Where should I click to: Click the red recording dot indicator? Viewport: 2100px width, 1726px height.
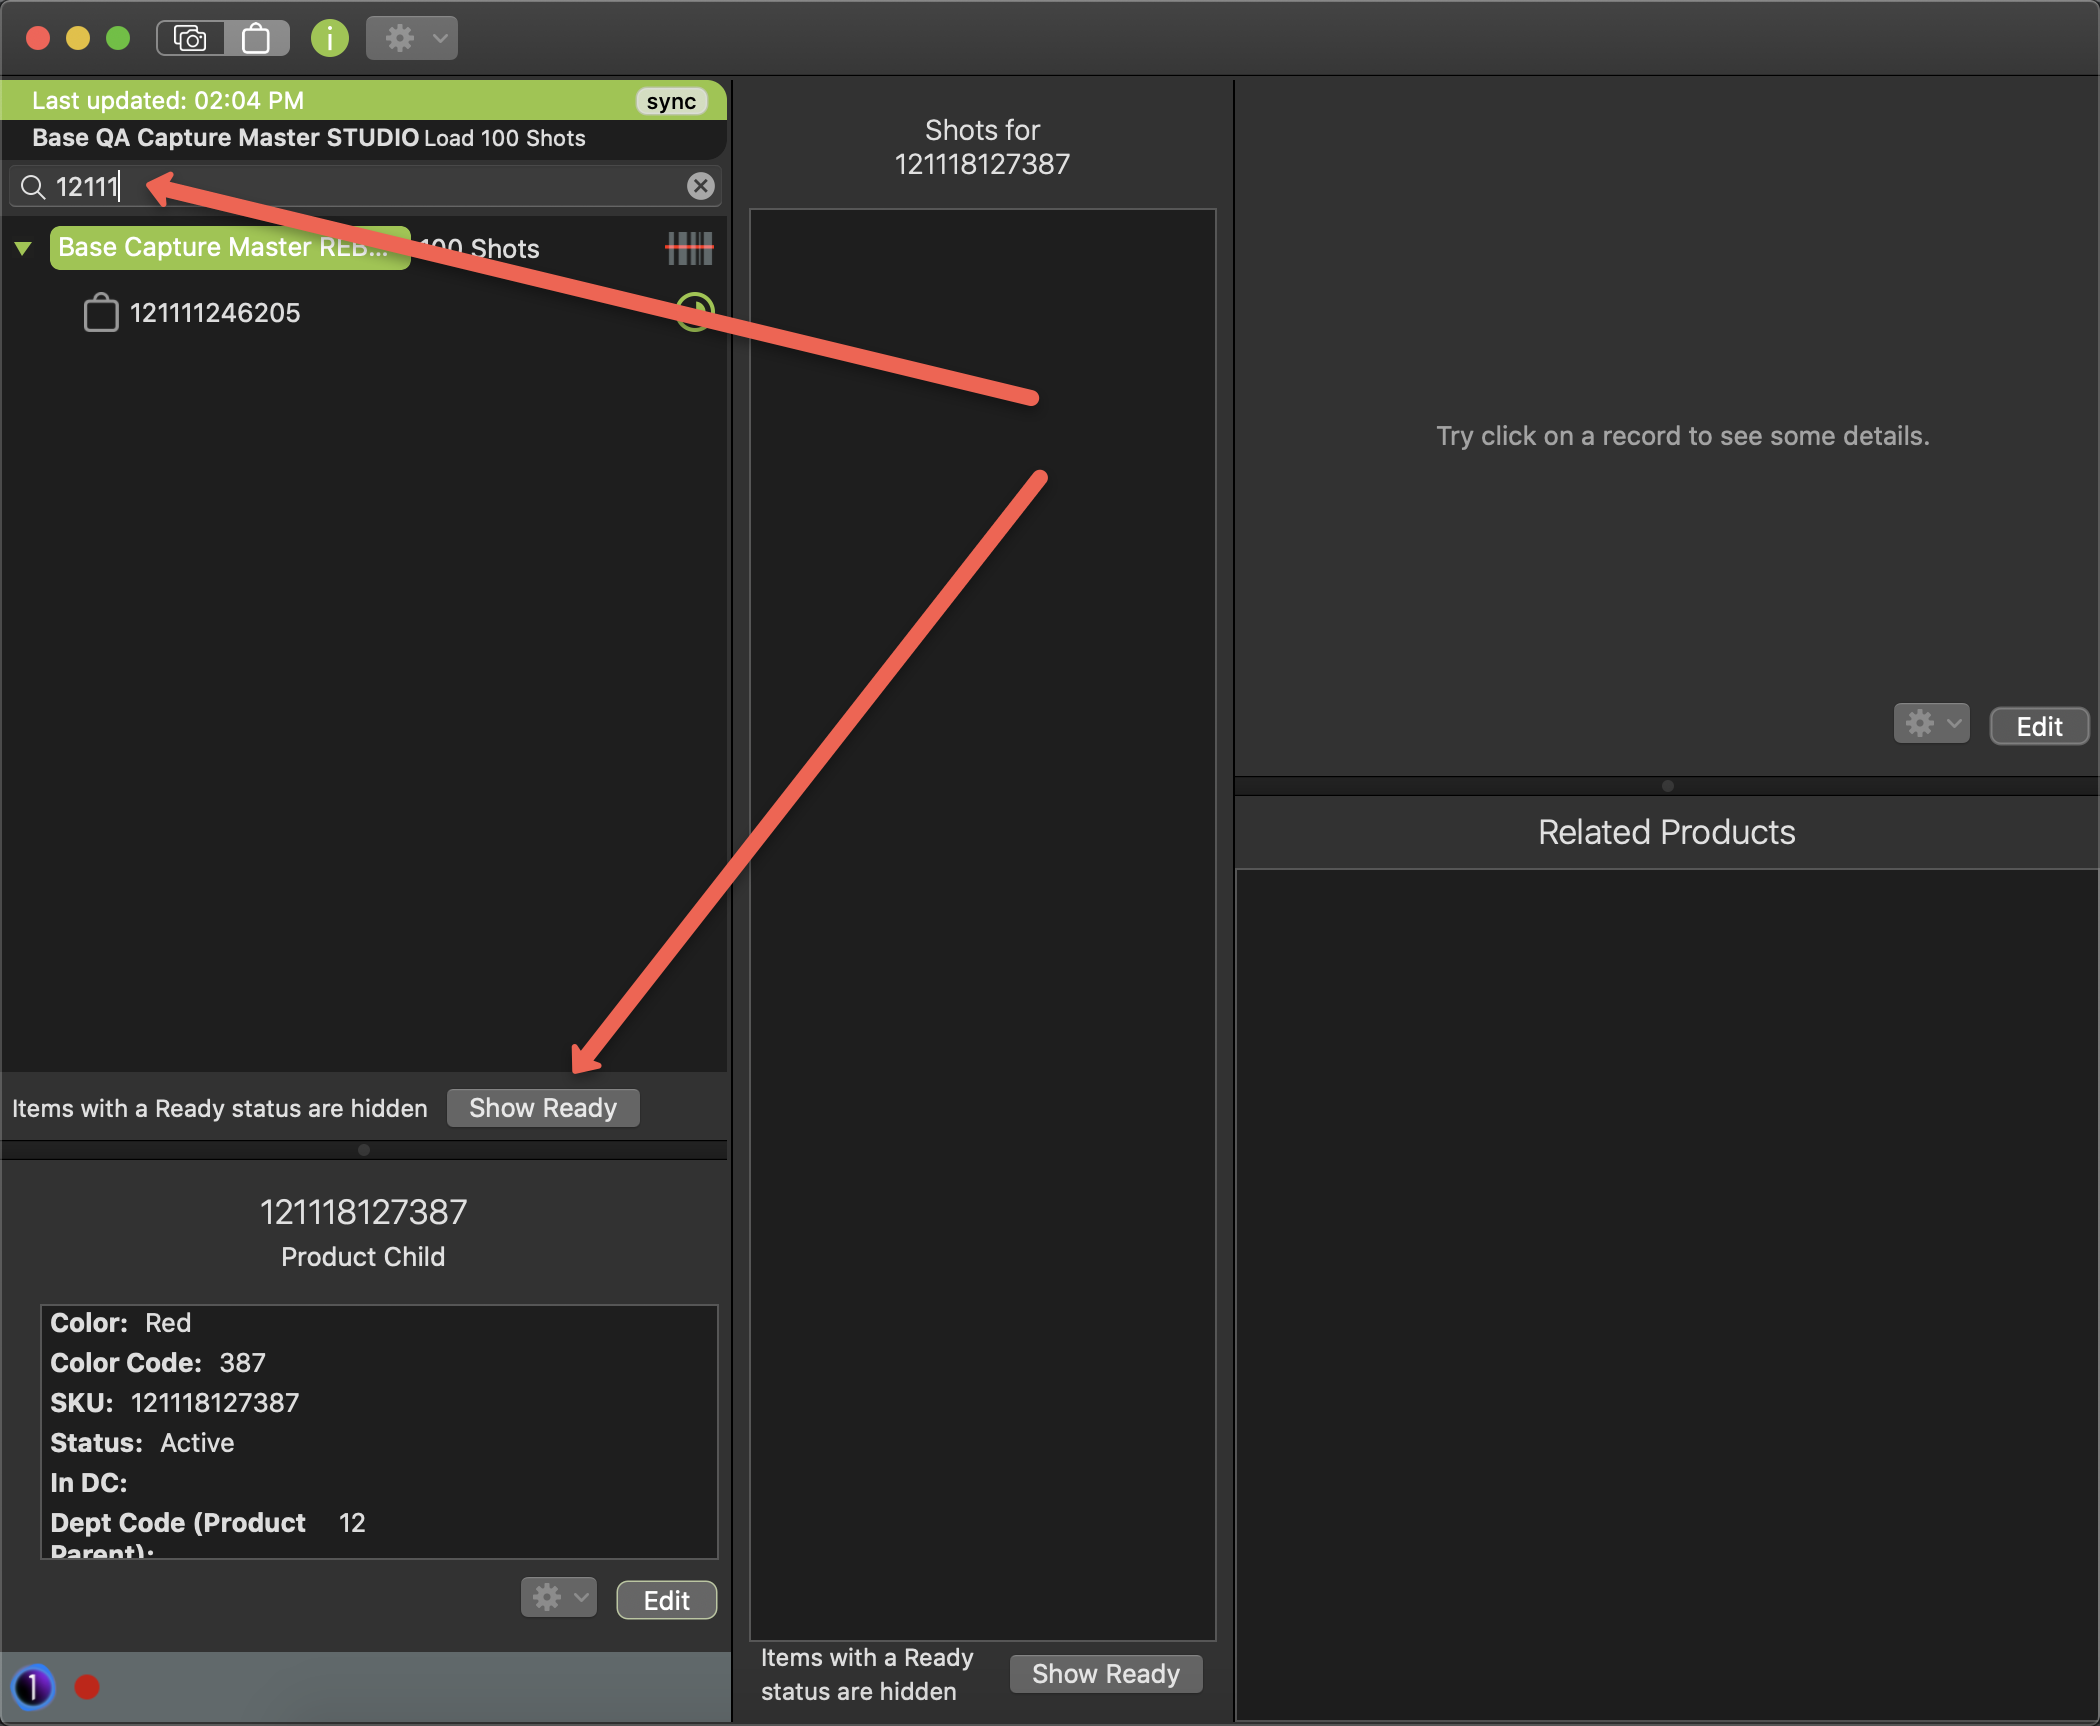coord(87,1688)
